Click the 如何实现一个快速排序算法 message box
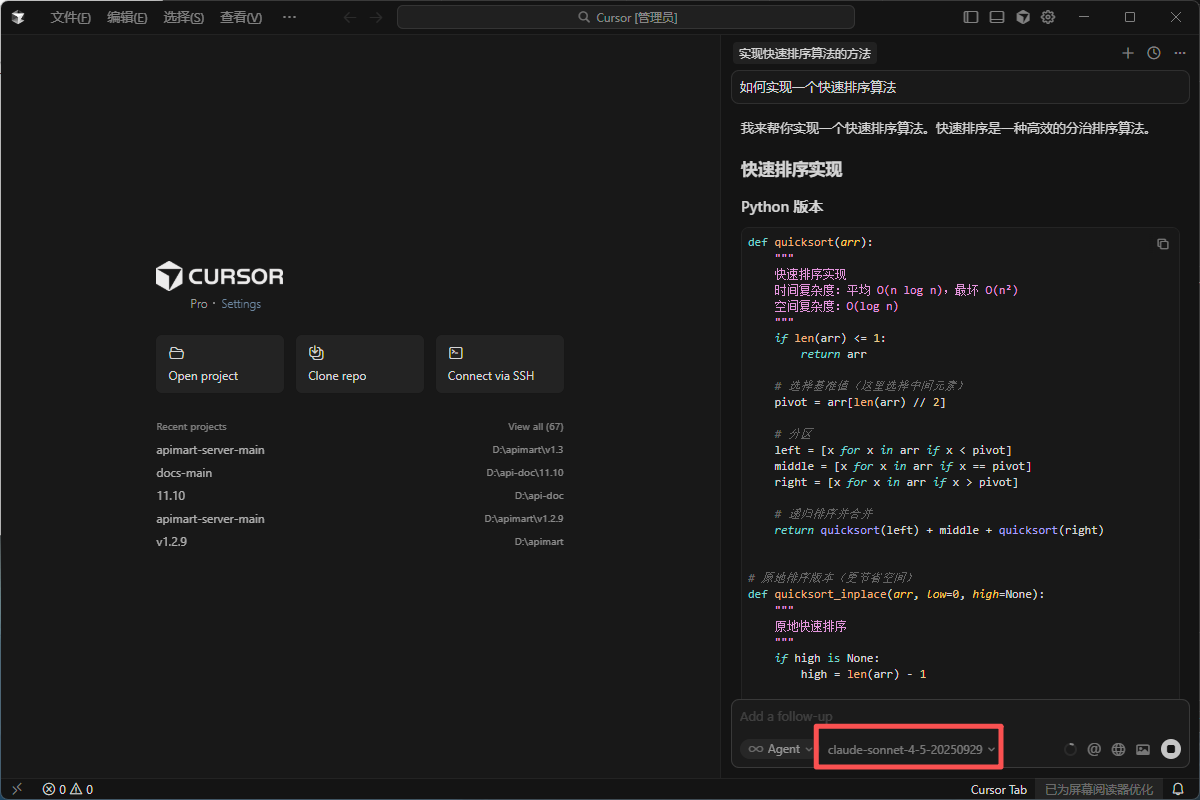Viewport: 1200px width, 800px height. 960,87
